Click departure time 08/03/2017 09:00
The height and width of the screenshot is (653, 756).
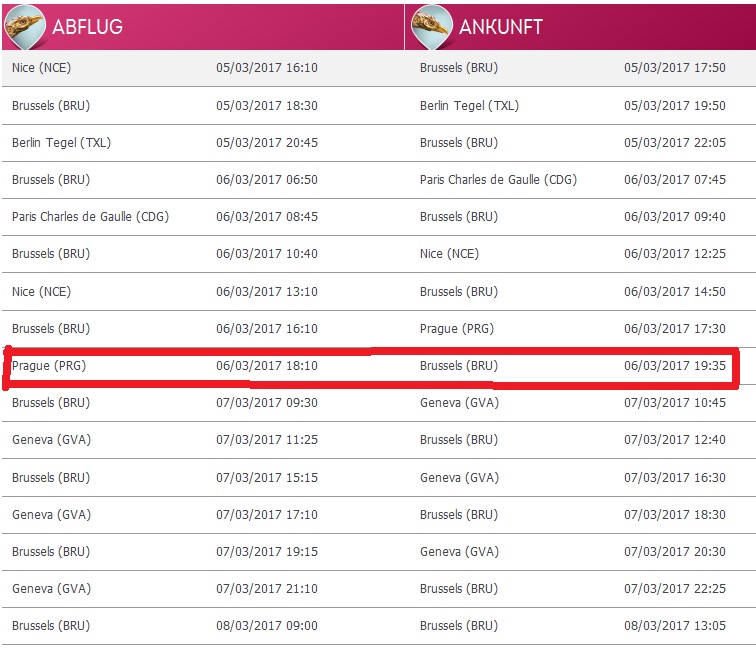tap(267, 626)
